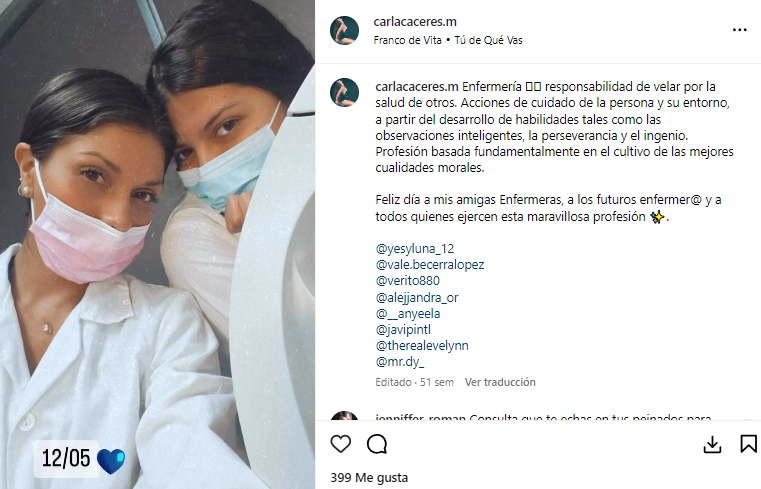Screen dimensions: 761x489
Task: Open carlacaceres.m profile picture in the header
Action: click(345, 30)
